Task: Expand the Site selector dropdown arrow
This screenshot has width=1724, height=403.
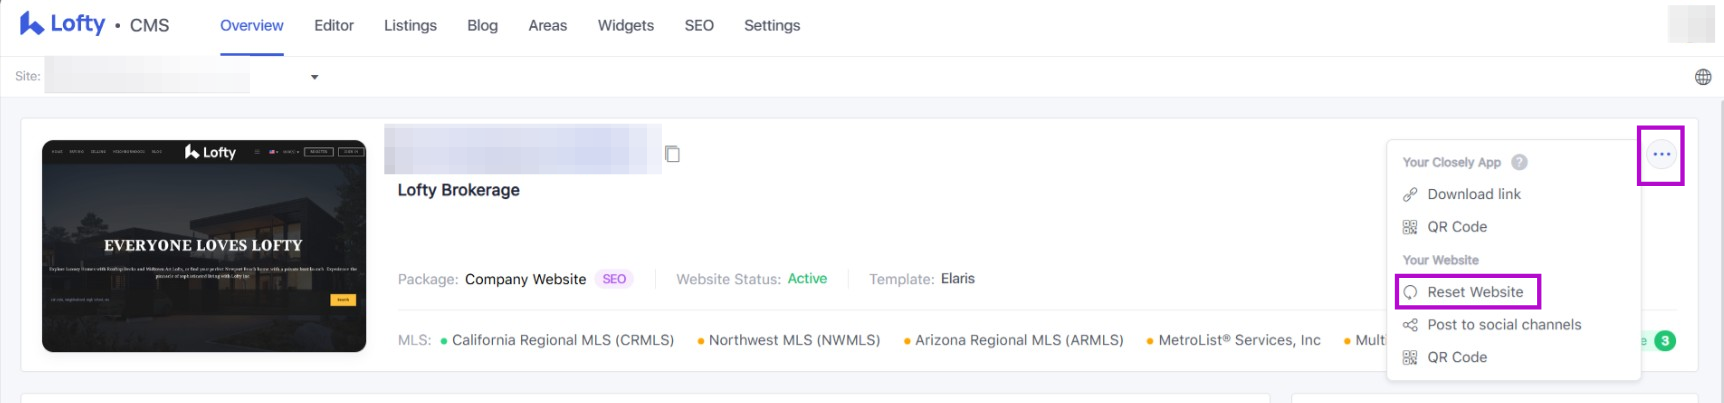Action: 314,77
